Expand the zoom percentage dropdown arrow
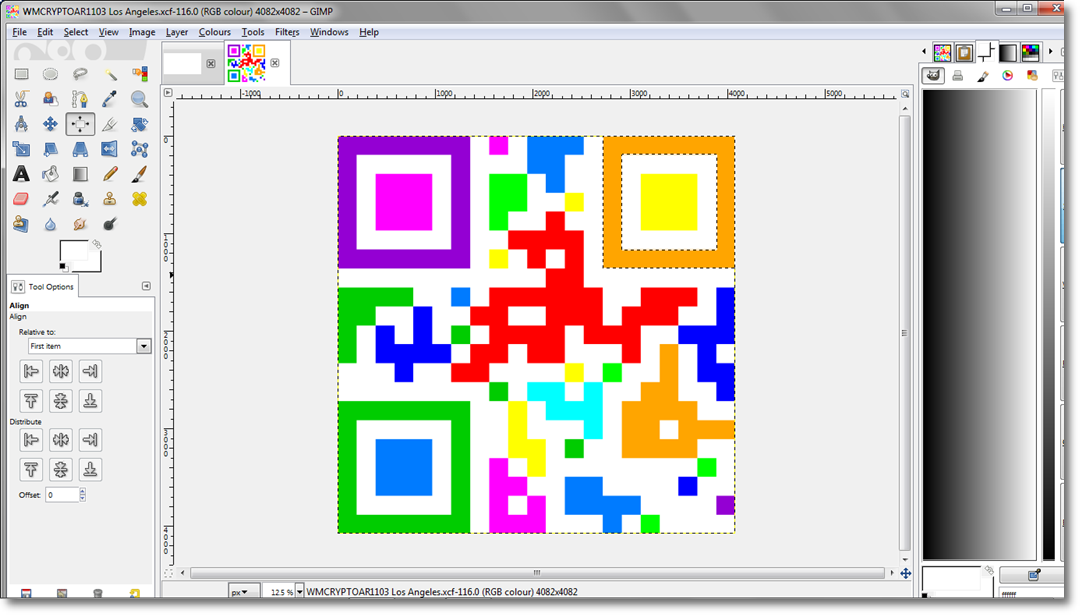Image resolution: width=1080 pixels, height=615 pixels. coord(299,592)
